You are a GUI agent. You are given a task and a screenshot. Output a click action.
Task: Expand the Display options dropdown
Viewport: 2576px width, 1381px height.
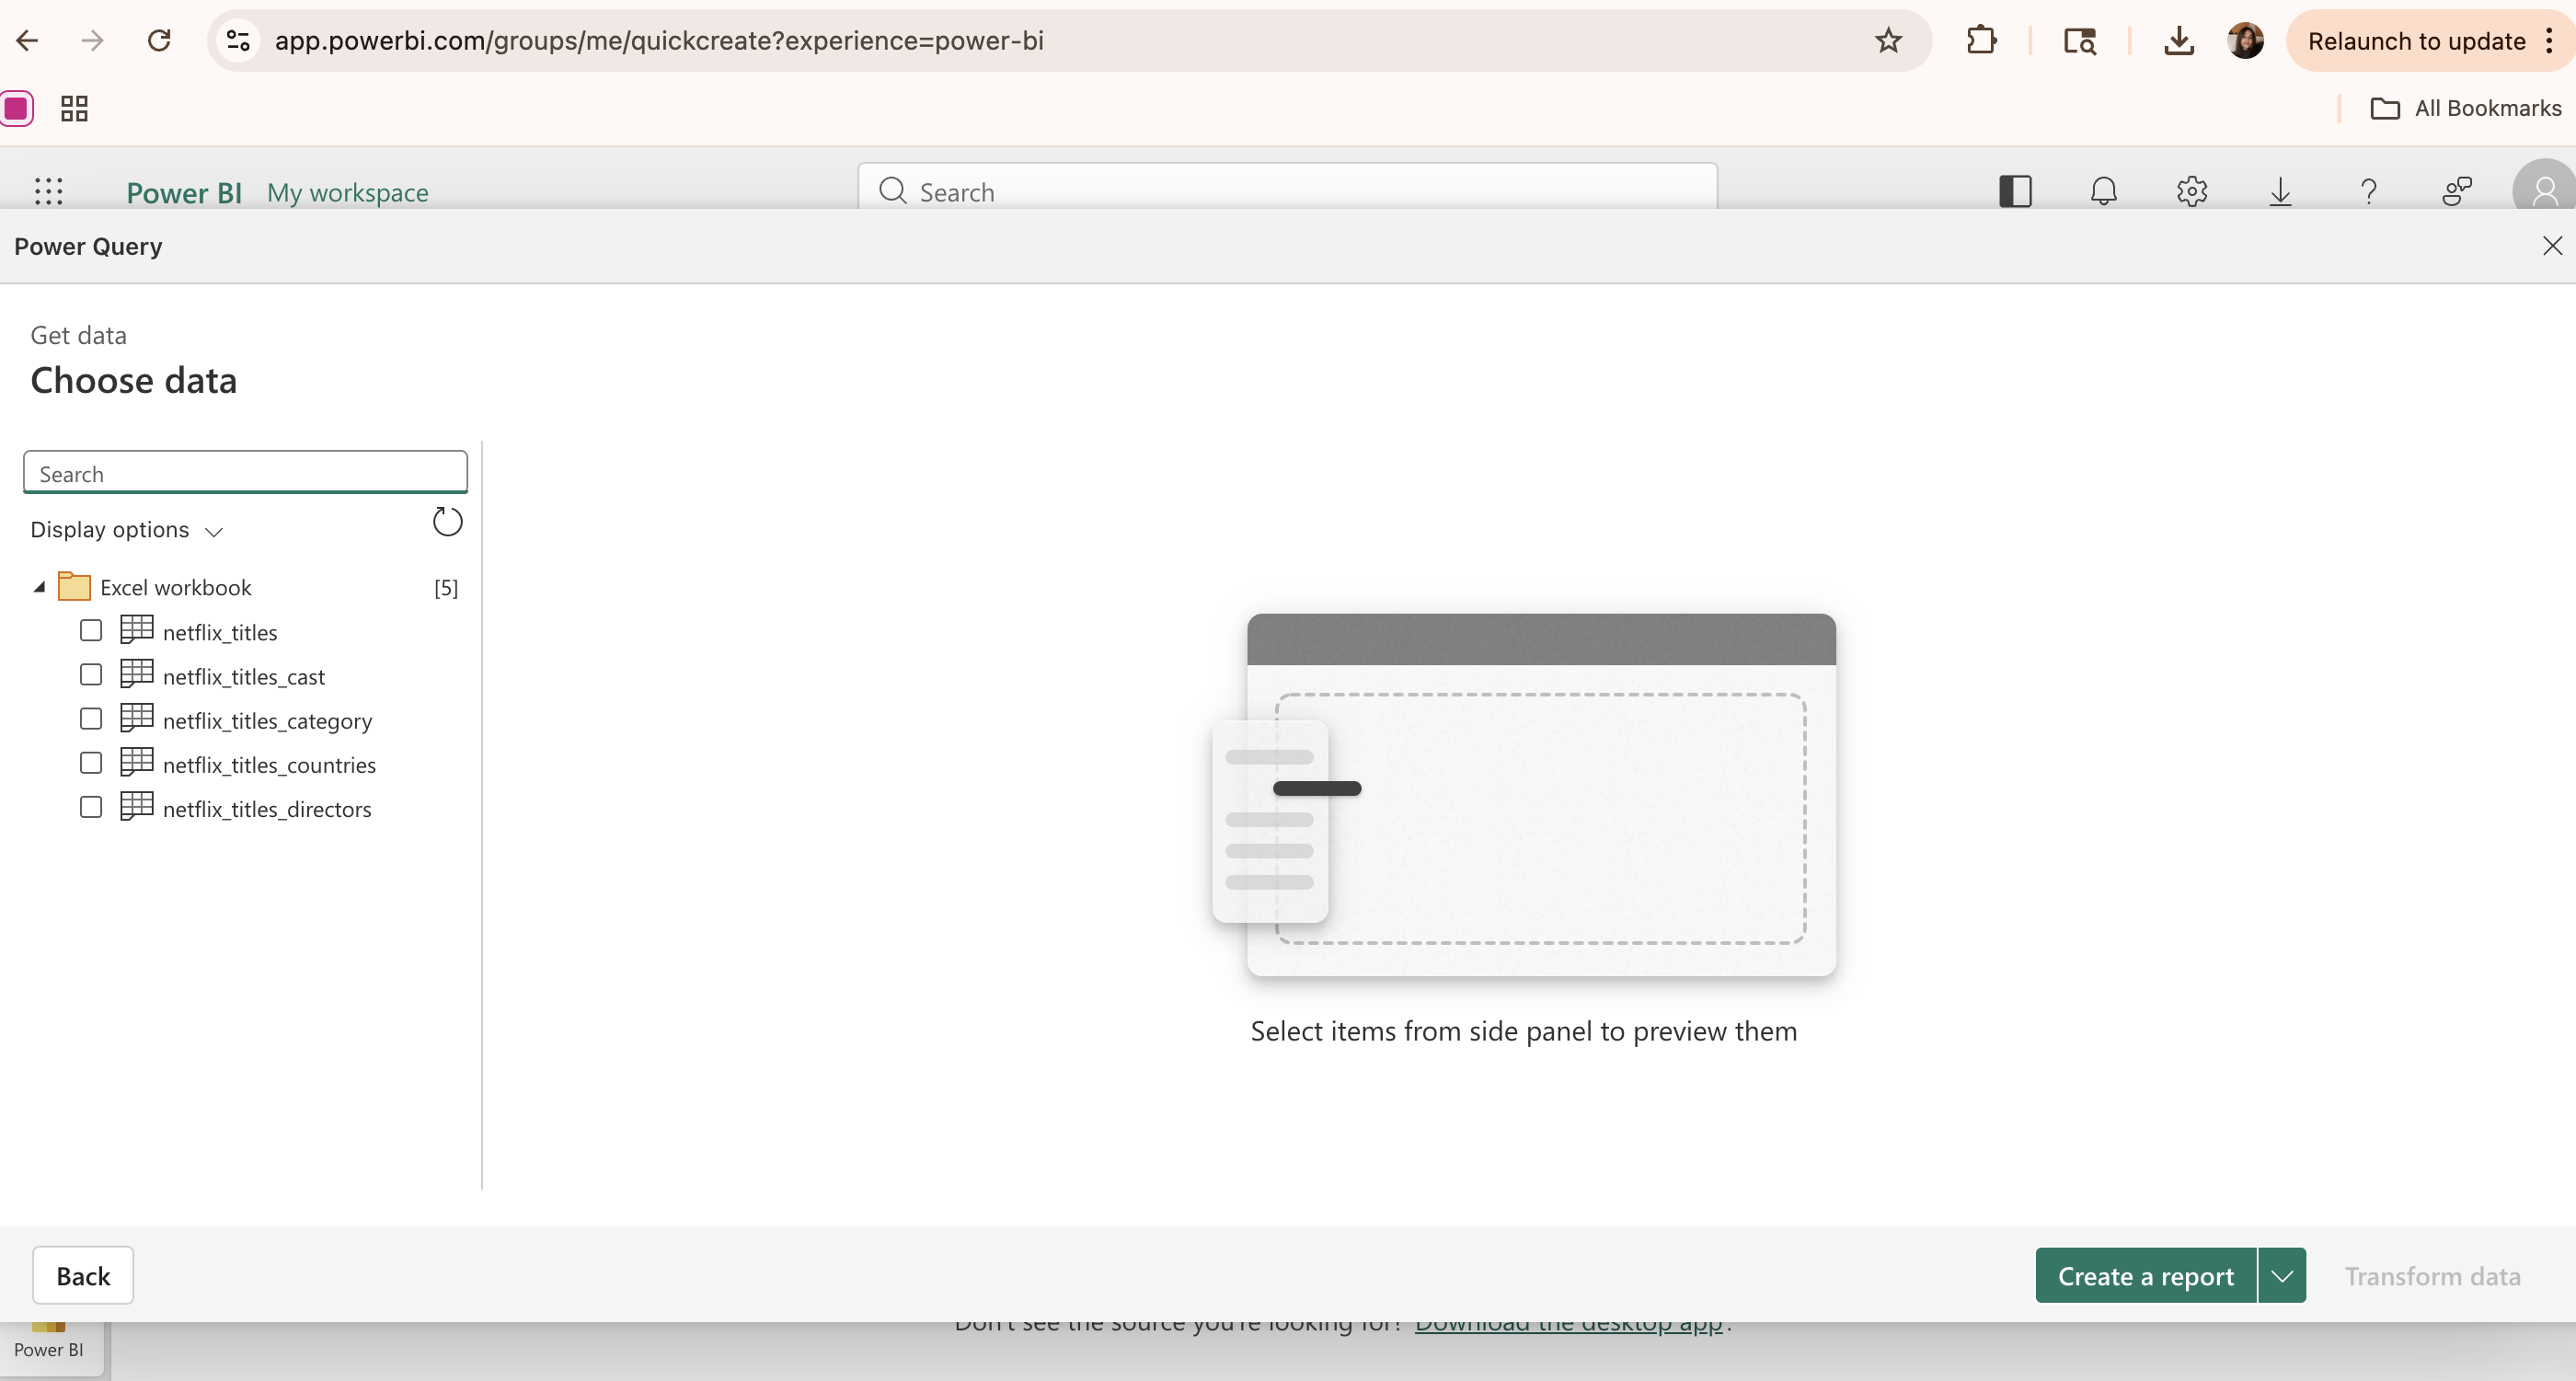click(127, 530)
